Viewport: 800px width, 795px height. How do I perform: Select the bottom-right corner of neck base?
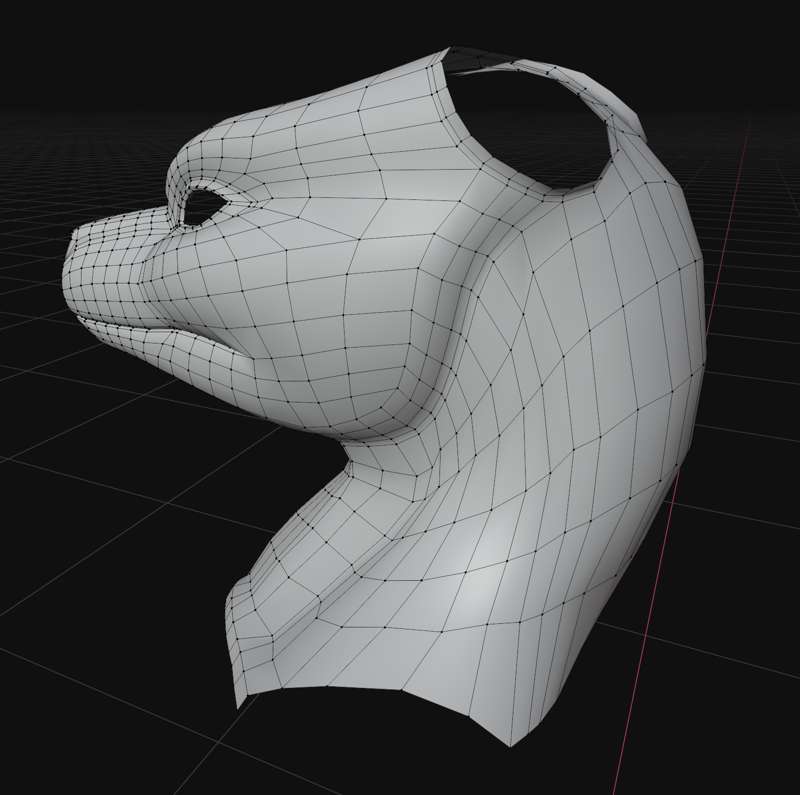(x=512, y=743)
